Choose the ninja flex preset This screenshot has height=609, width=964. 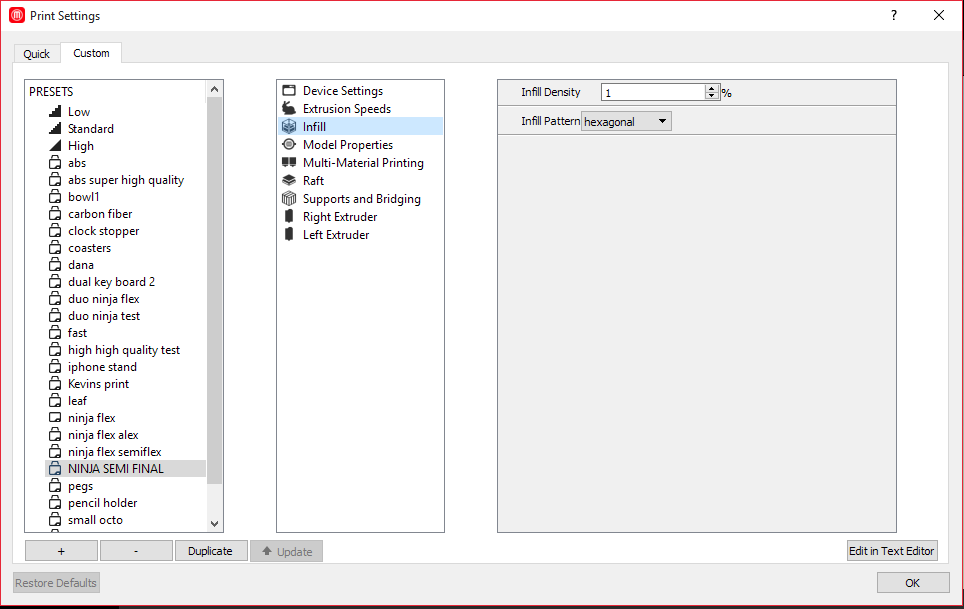coord(91,418)
